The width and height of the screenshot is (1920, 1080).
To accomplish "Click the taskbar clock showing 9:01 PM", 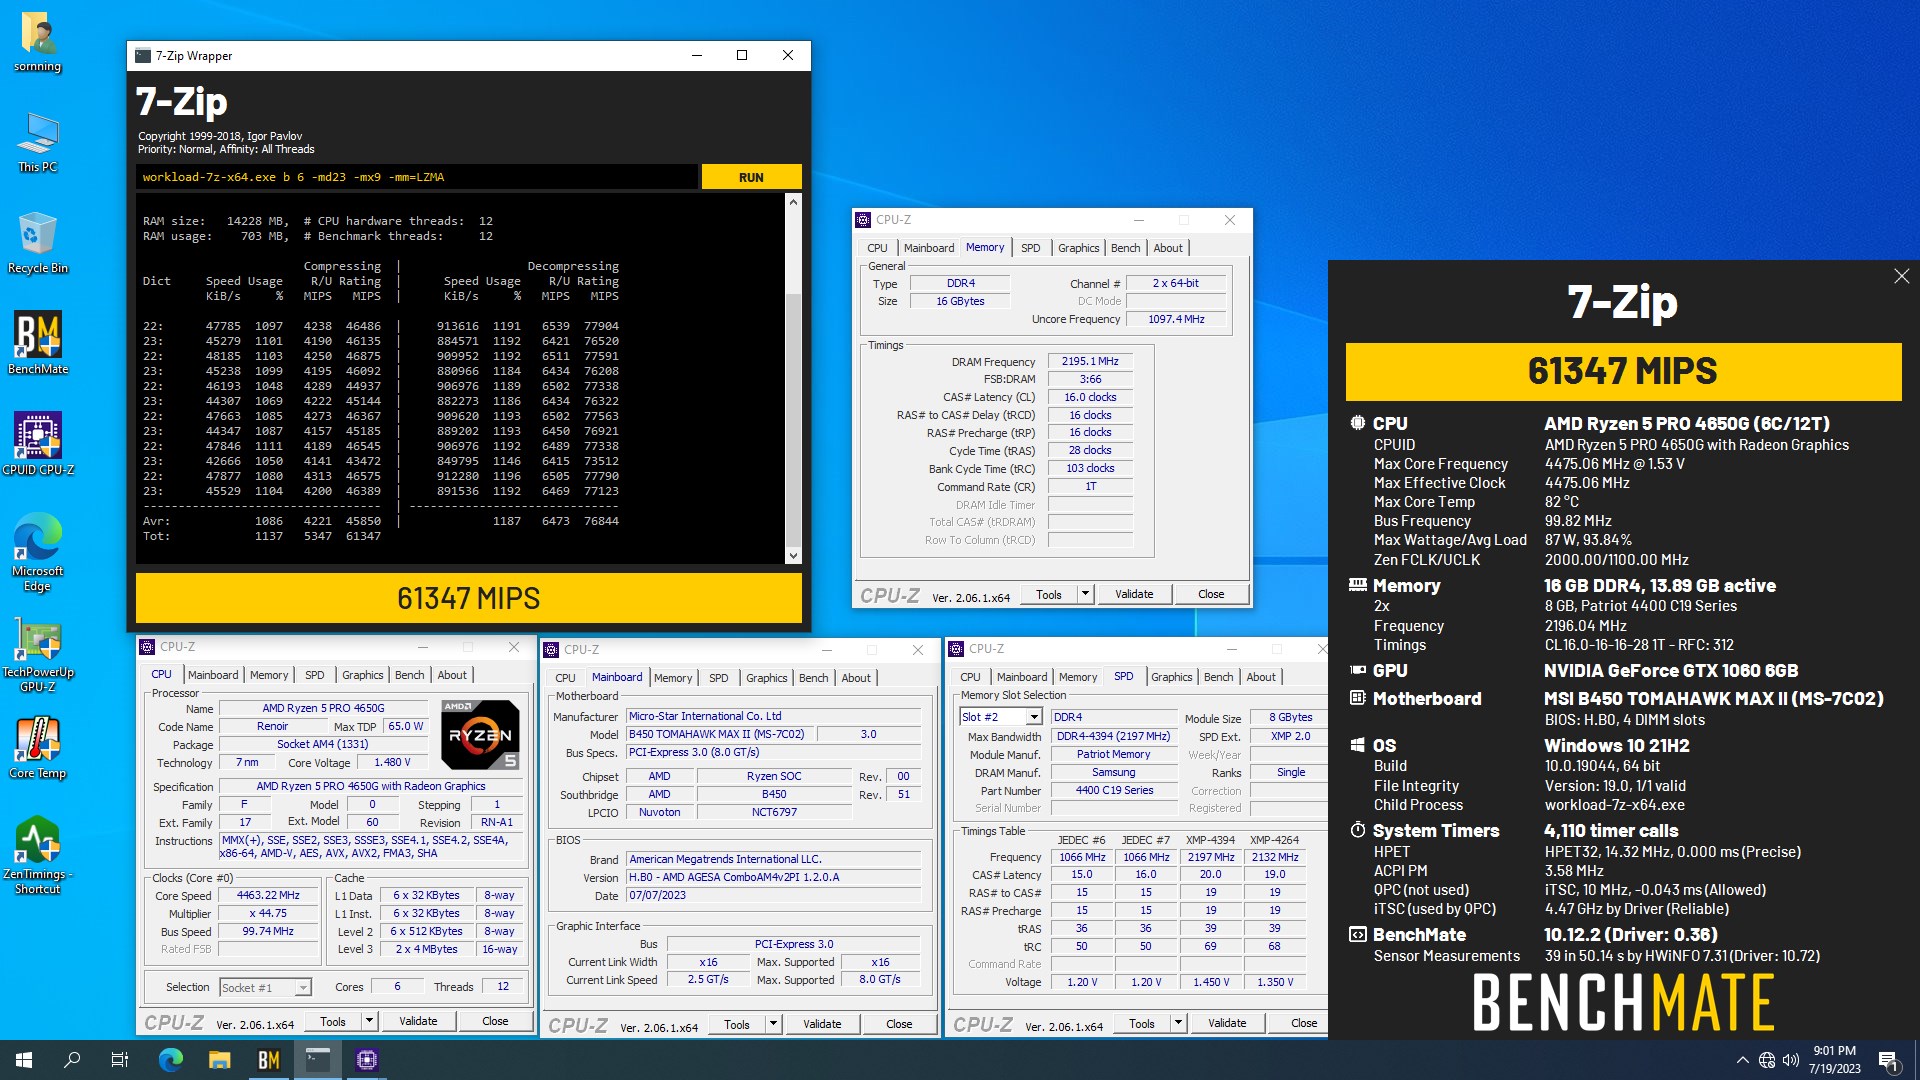I will pos(1834,1060).
